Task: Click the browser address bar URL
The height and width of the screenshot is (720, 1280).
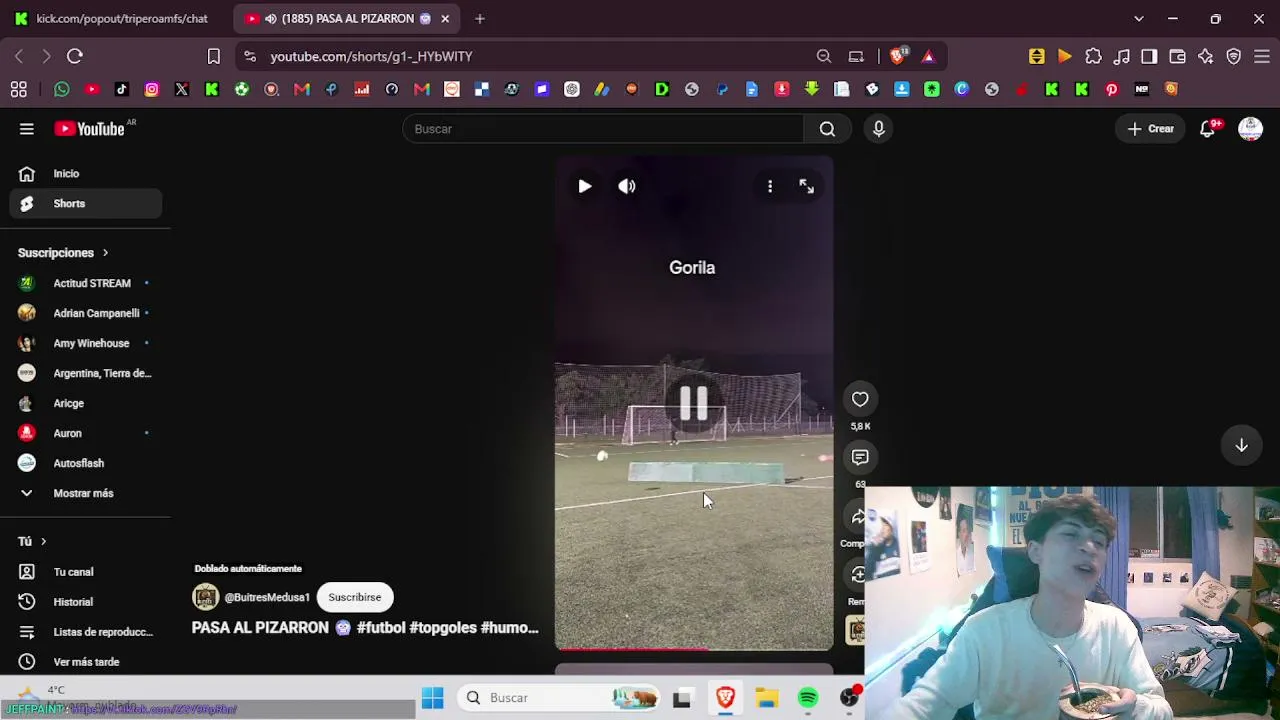Action: coord(371,56)
